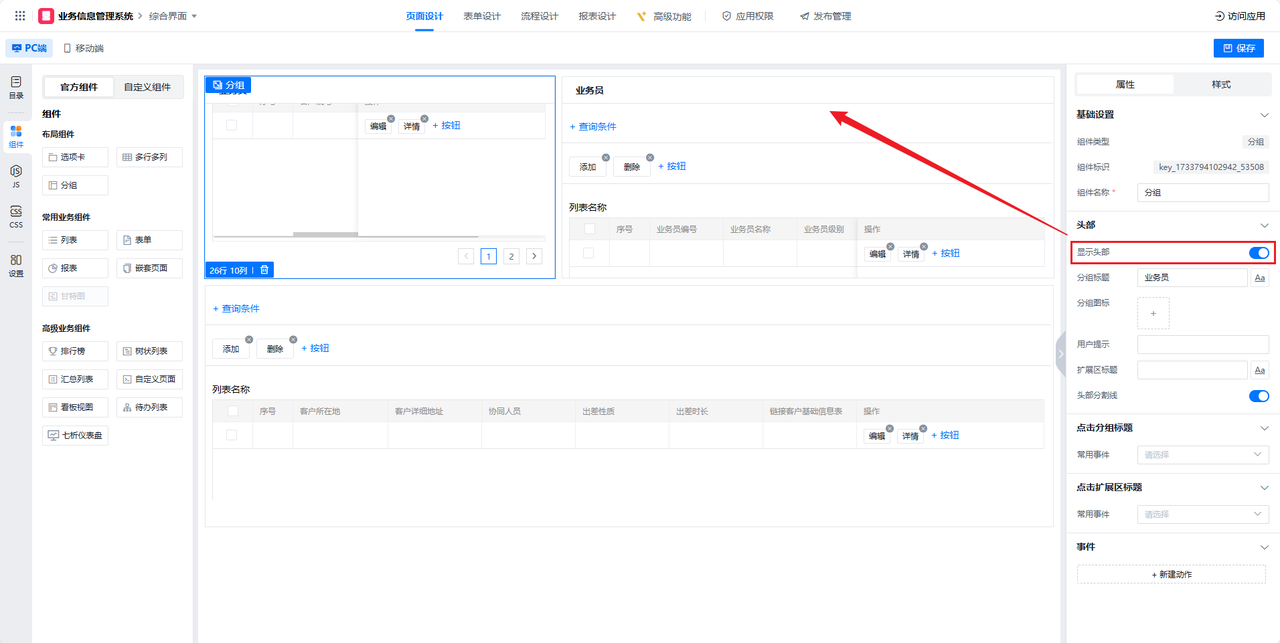Collapse the 基础设置 section
The width and height of the screenshot is (1280, 643).
pos(1264,115)
